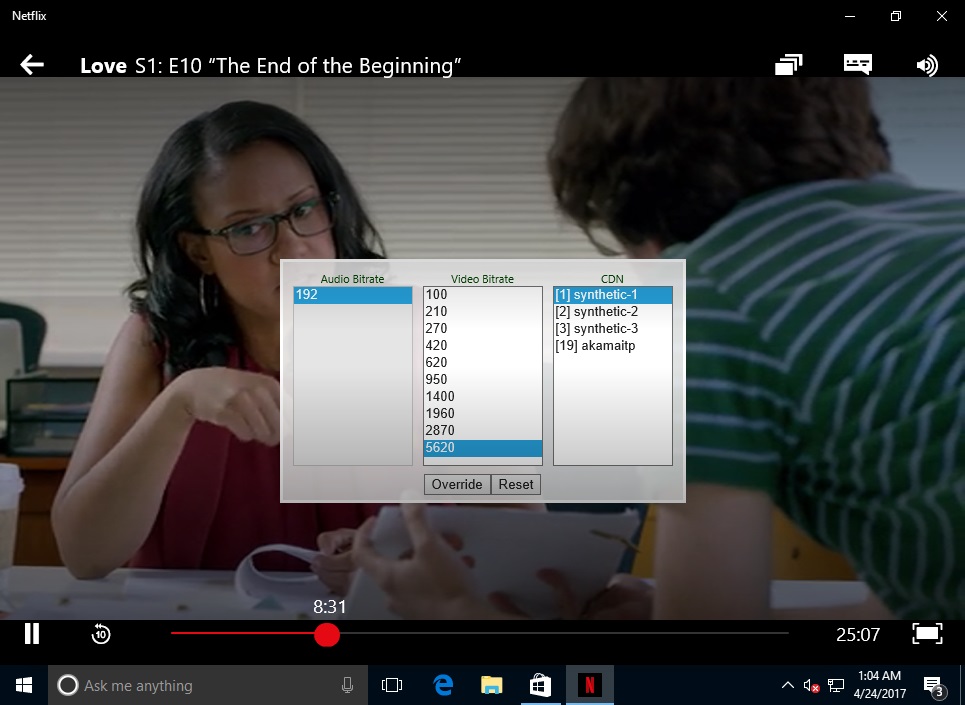Screen dimensions: 965x705
Task: Click the Override button
Action: coord(457,485)
